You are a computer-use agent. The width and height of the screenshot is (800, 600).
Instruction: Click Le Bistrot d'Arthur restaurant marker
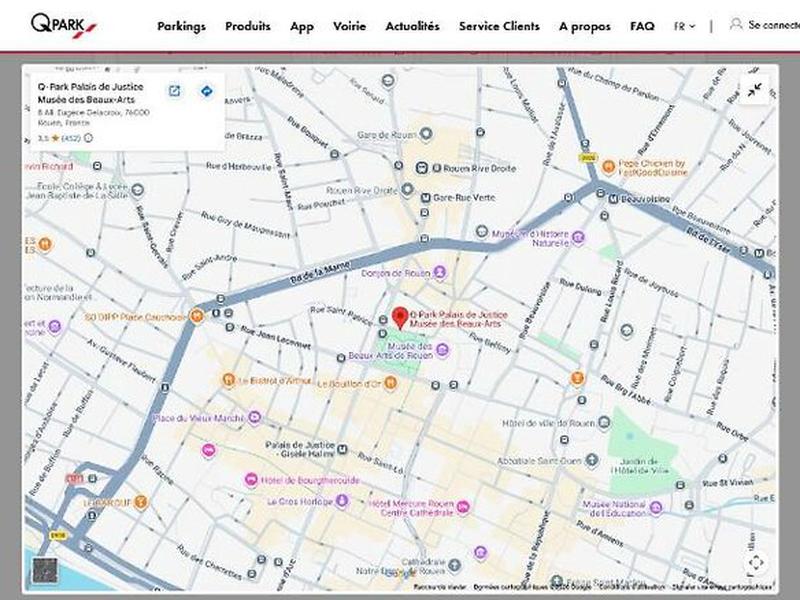pos(228,380)
